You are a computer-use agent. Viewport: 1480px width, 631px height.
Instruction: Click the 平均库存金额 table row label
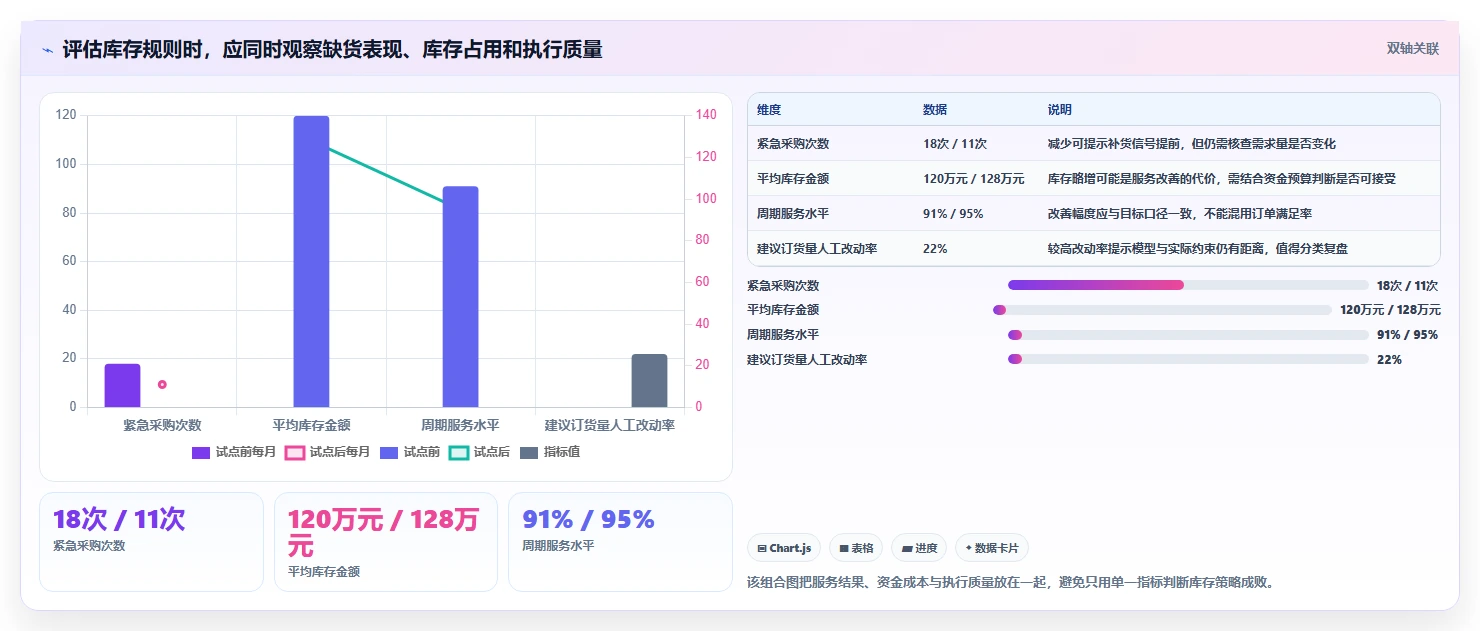793,179
